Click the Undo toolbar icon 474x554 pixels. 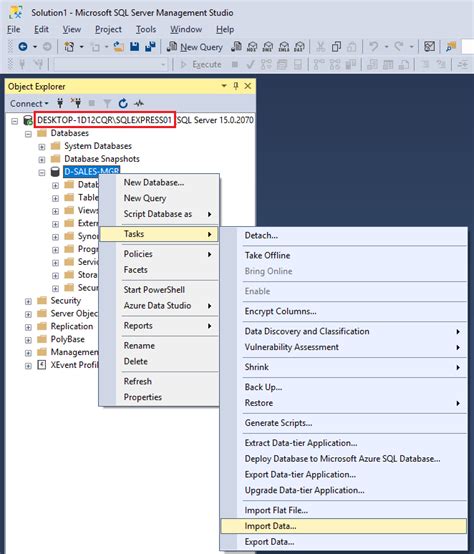[x=373, y=46]
